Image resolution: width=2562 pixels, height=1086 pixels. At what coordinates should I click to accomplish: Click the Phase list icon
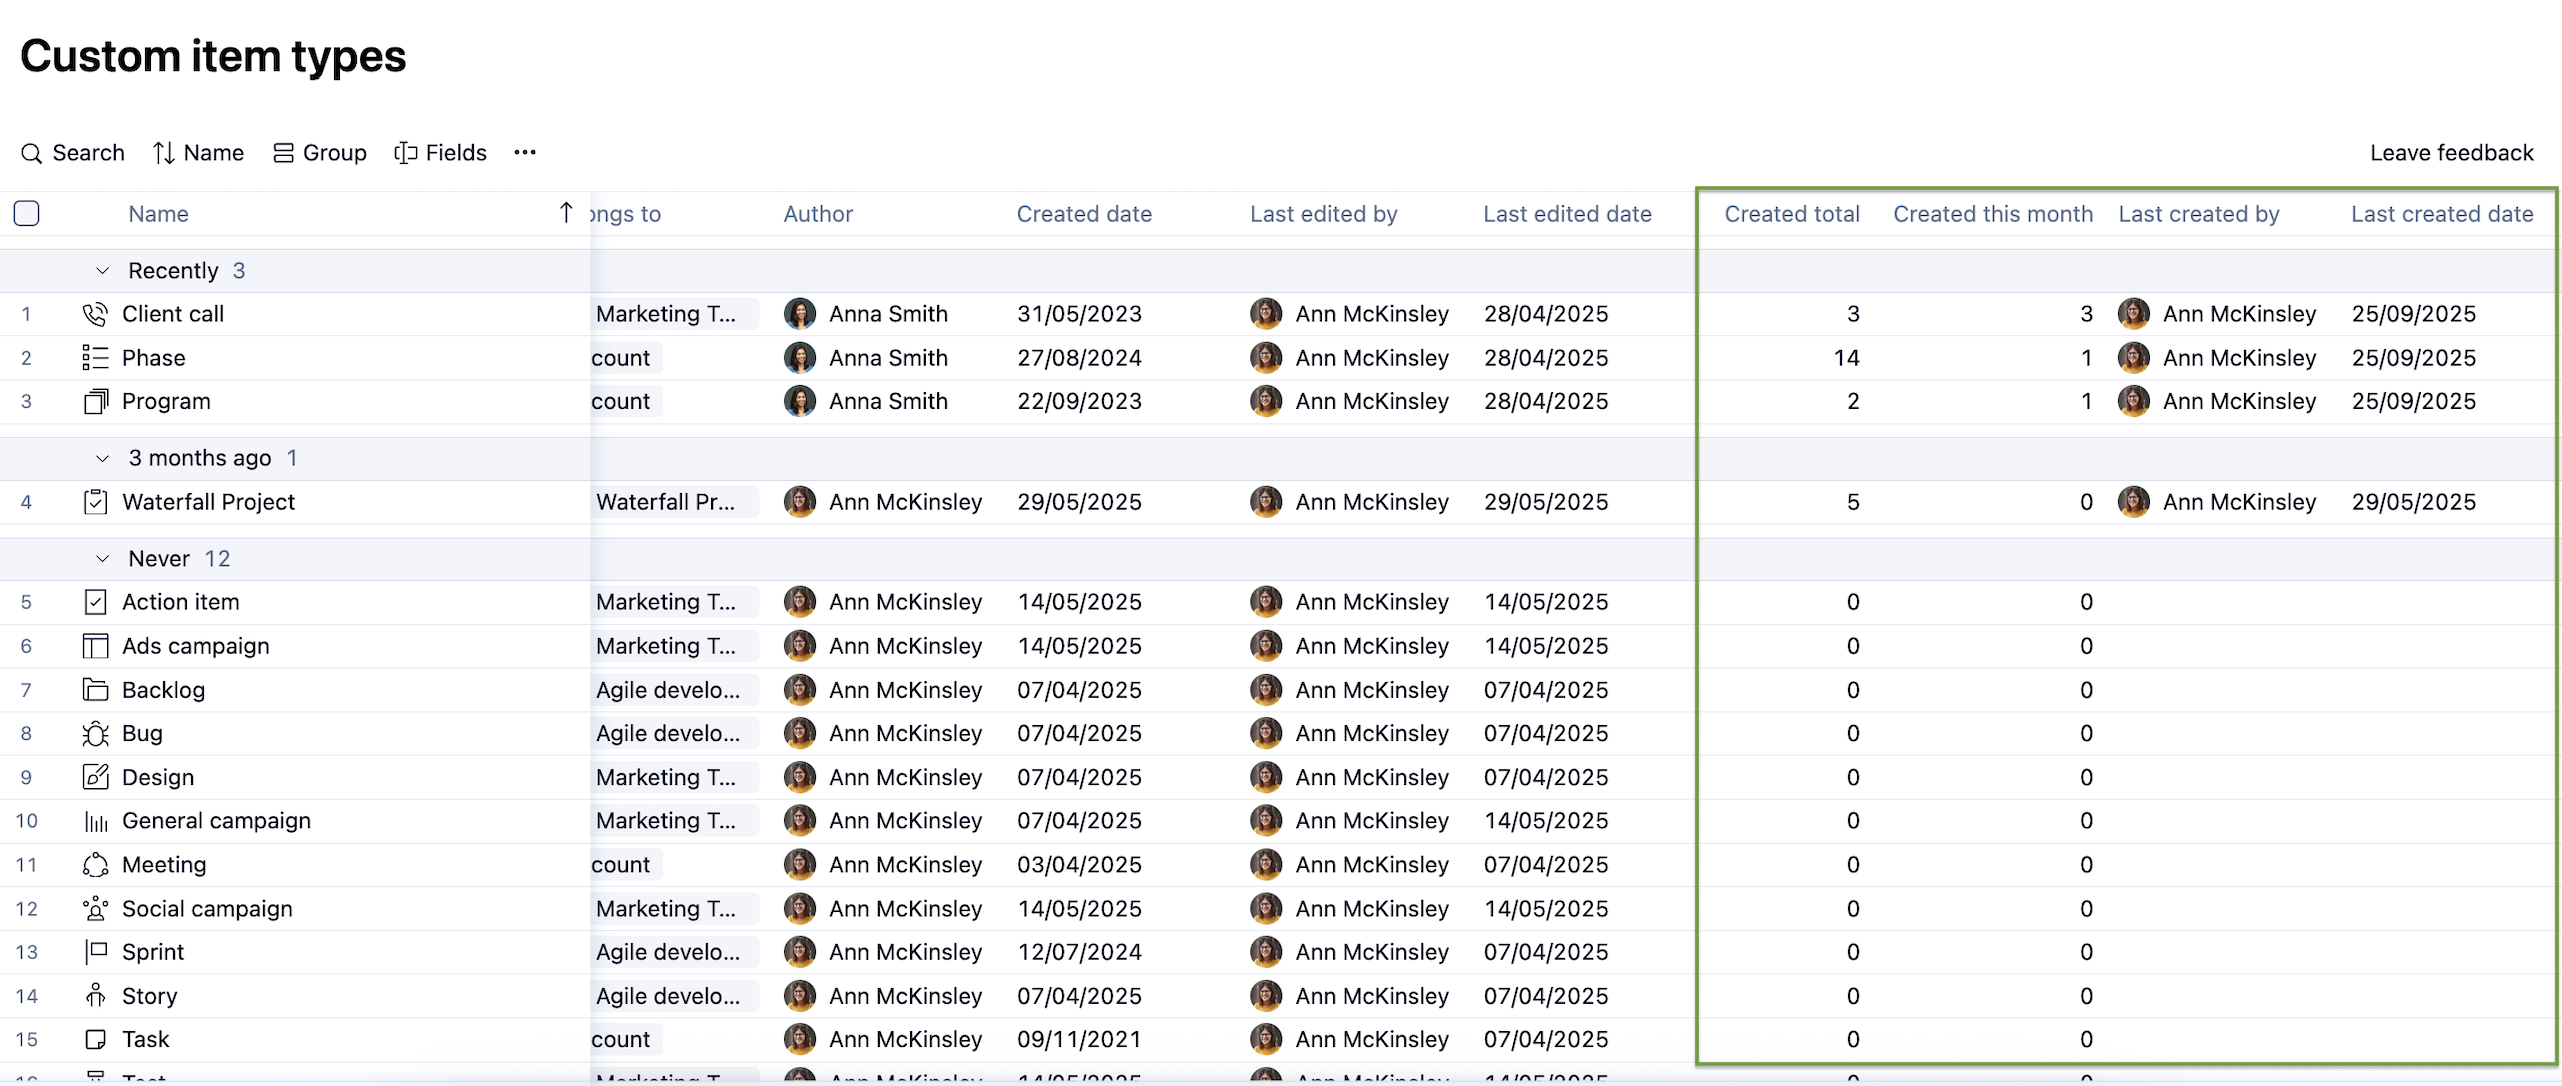[x=95, y=358]
